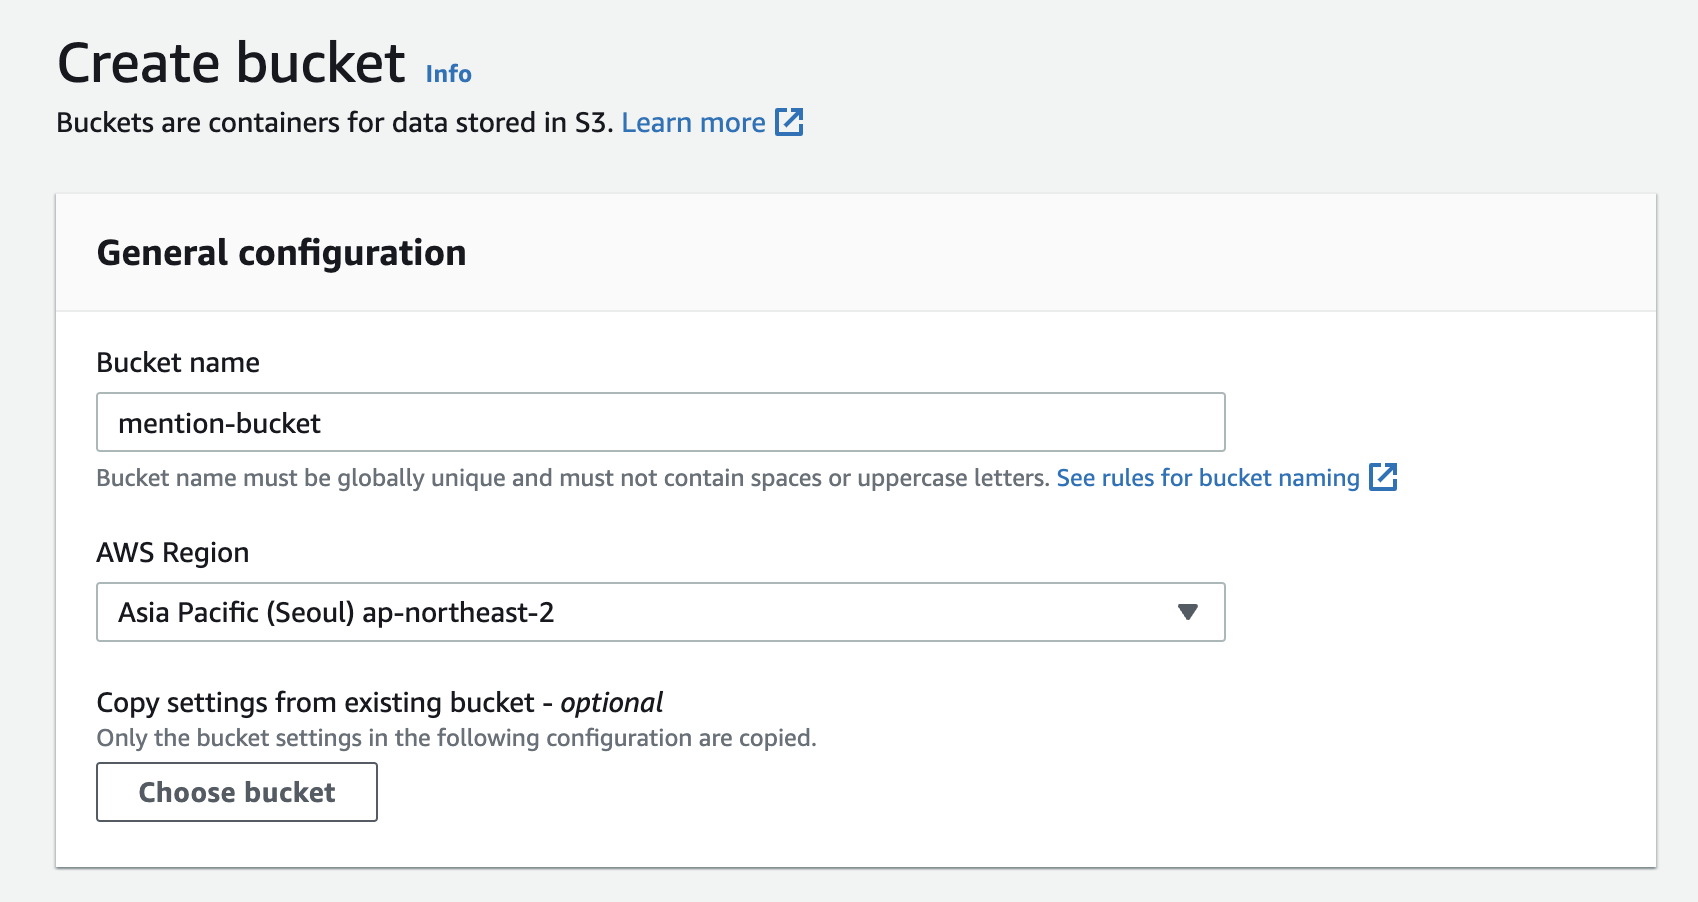Click Only the bucket settings helper text
Viewport: 1698px width, 902px height.
tap(456, 738)
